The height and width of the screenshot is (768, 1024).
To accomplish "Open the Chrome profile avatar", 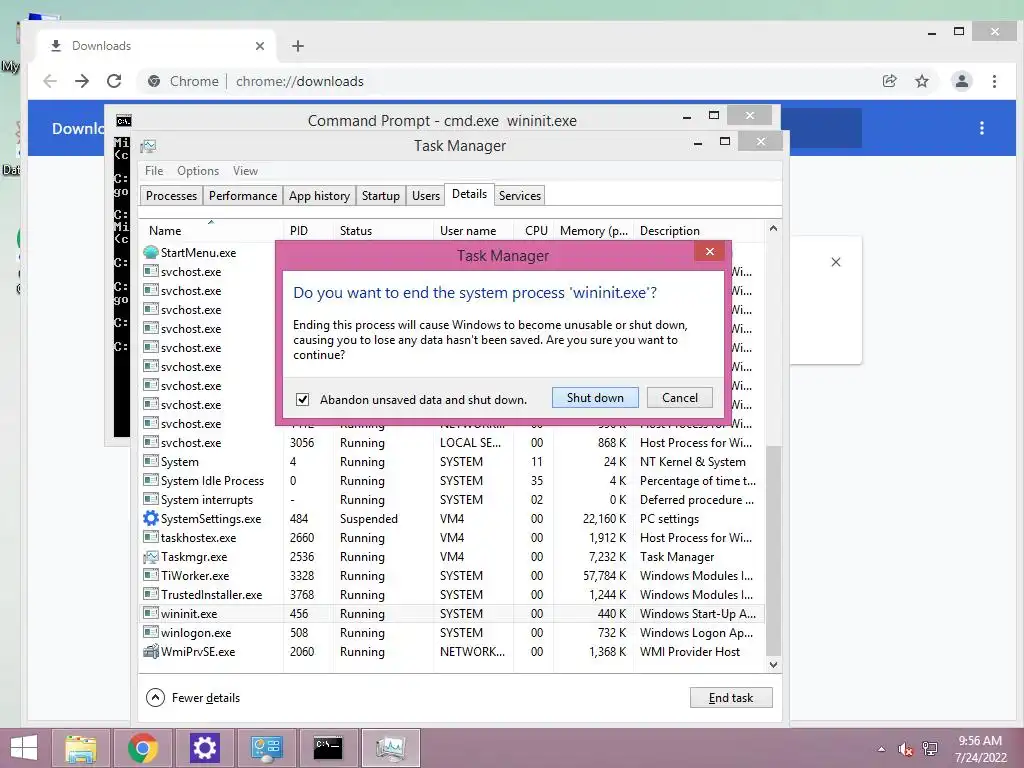I will click(962, 81).
